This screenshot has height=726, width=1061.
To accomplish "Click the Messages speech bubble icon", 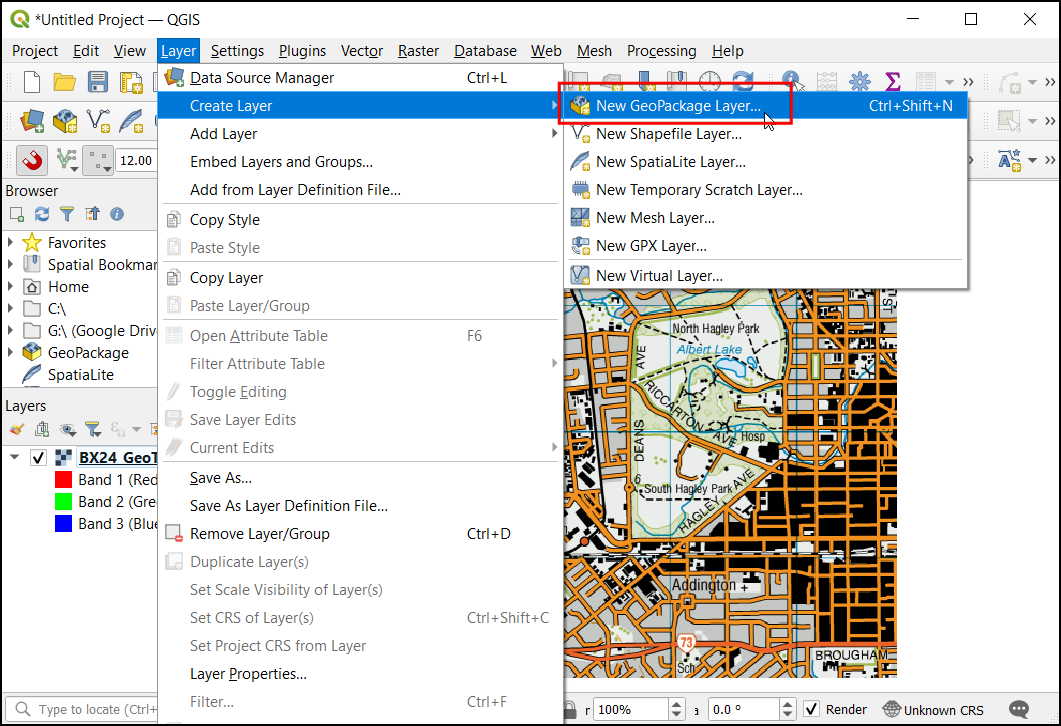I will [1019, 709].
